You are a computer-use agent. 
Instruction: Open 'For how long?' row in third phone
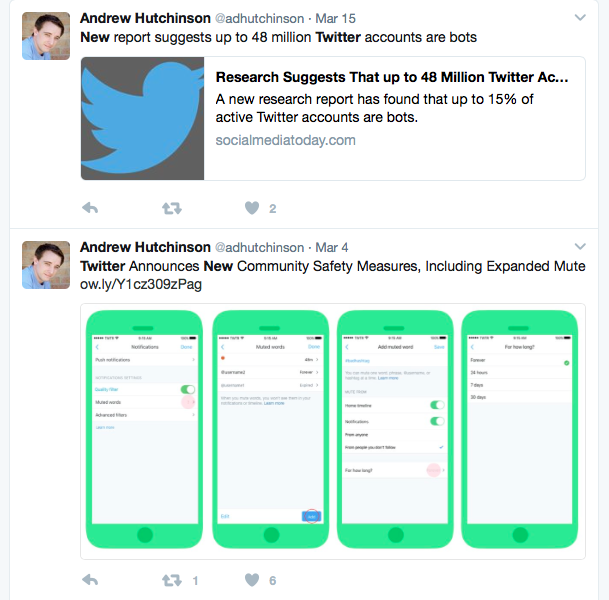[x=395, y=470]
